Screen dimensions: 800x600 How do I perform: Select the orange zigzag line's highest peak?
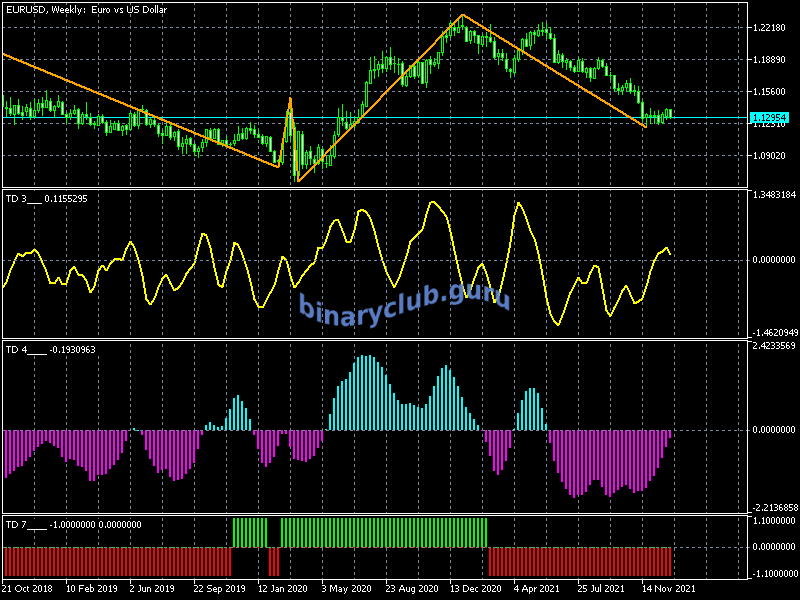(463, 15)
